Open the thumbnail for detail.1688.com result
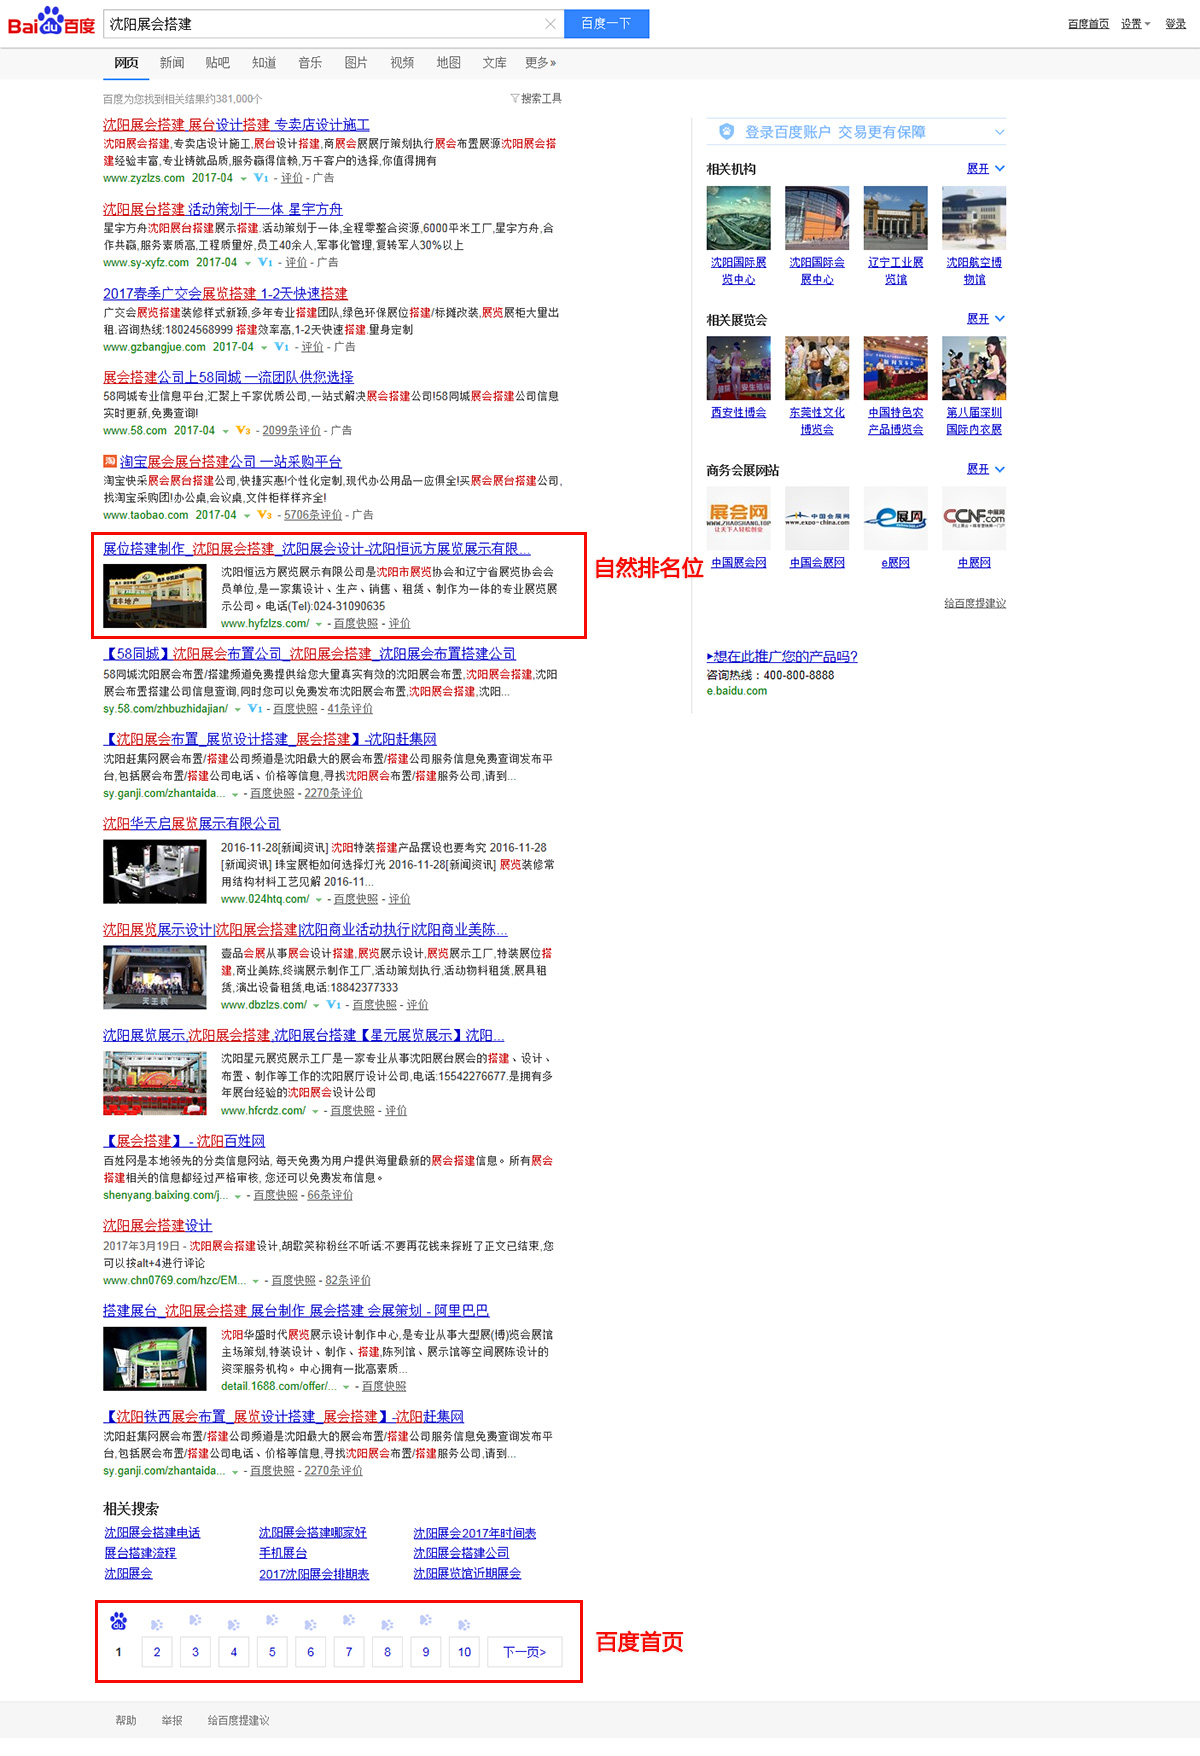Screen dimensions: 1200x1756 click(x=155, y=1358)
